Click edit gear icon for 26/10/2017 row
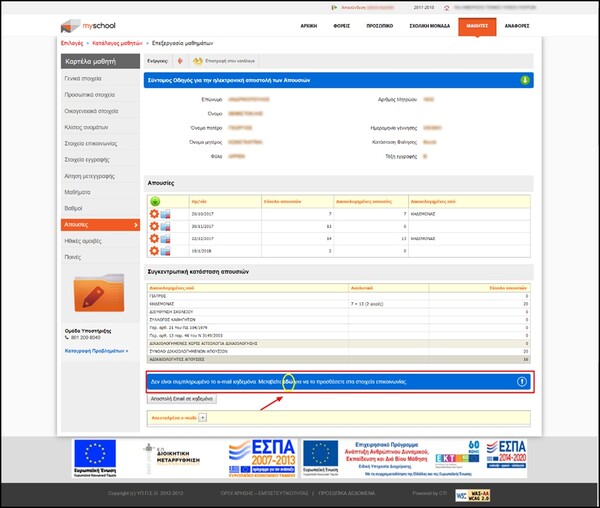Screen dimensions: 600x508 click(x=155, y=213)
